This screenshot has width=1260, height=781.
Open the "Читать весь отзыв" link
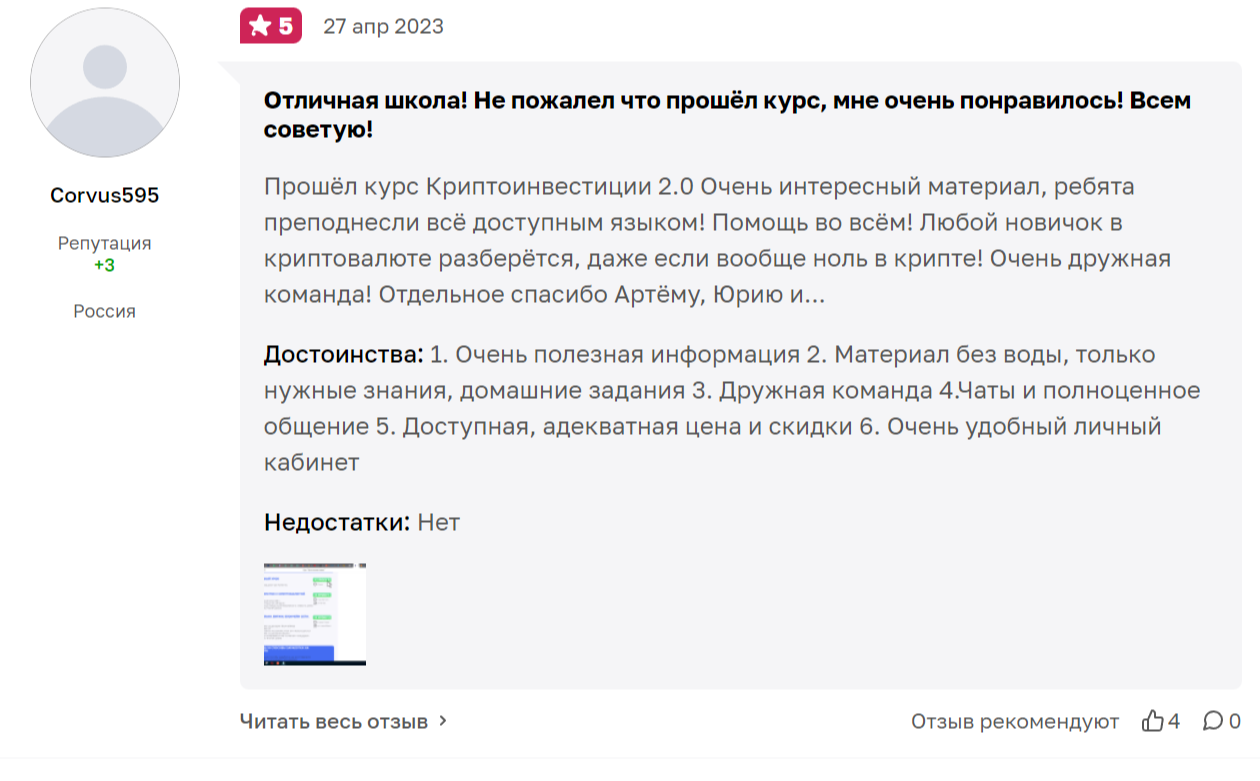tap(334, 721)
